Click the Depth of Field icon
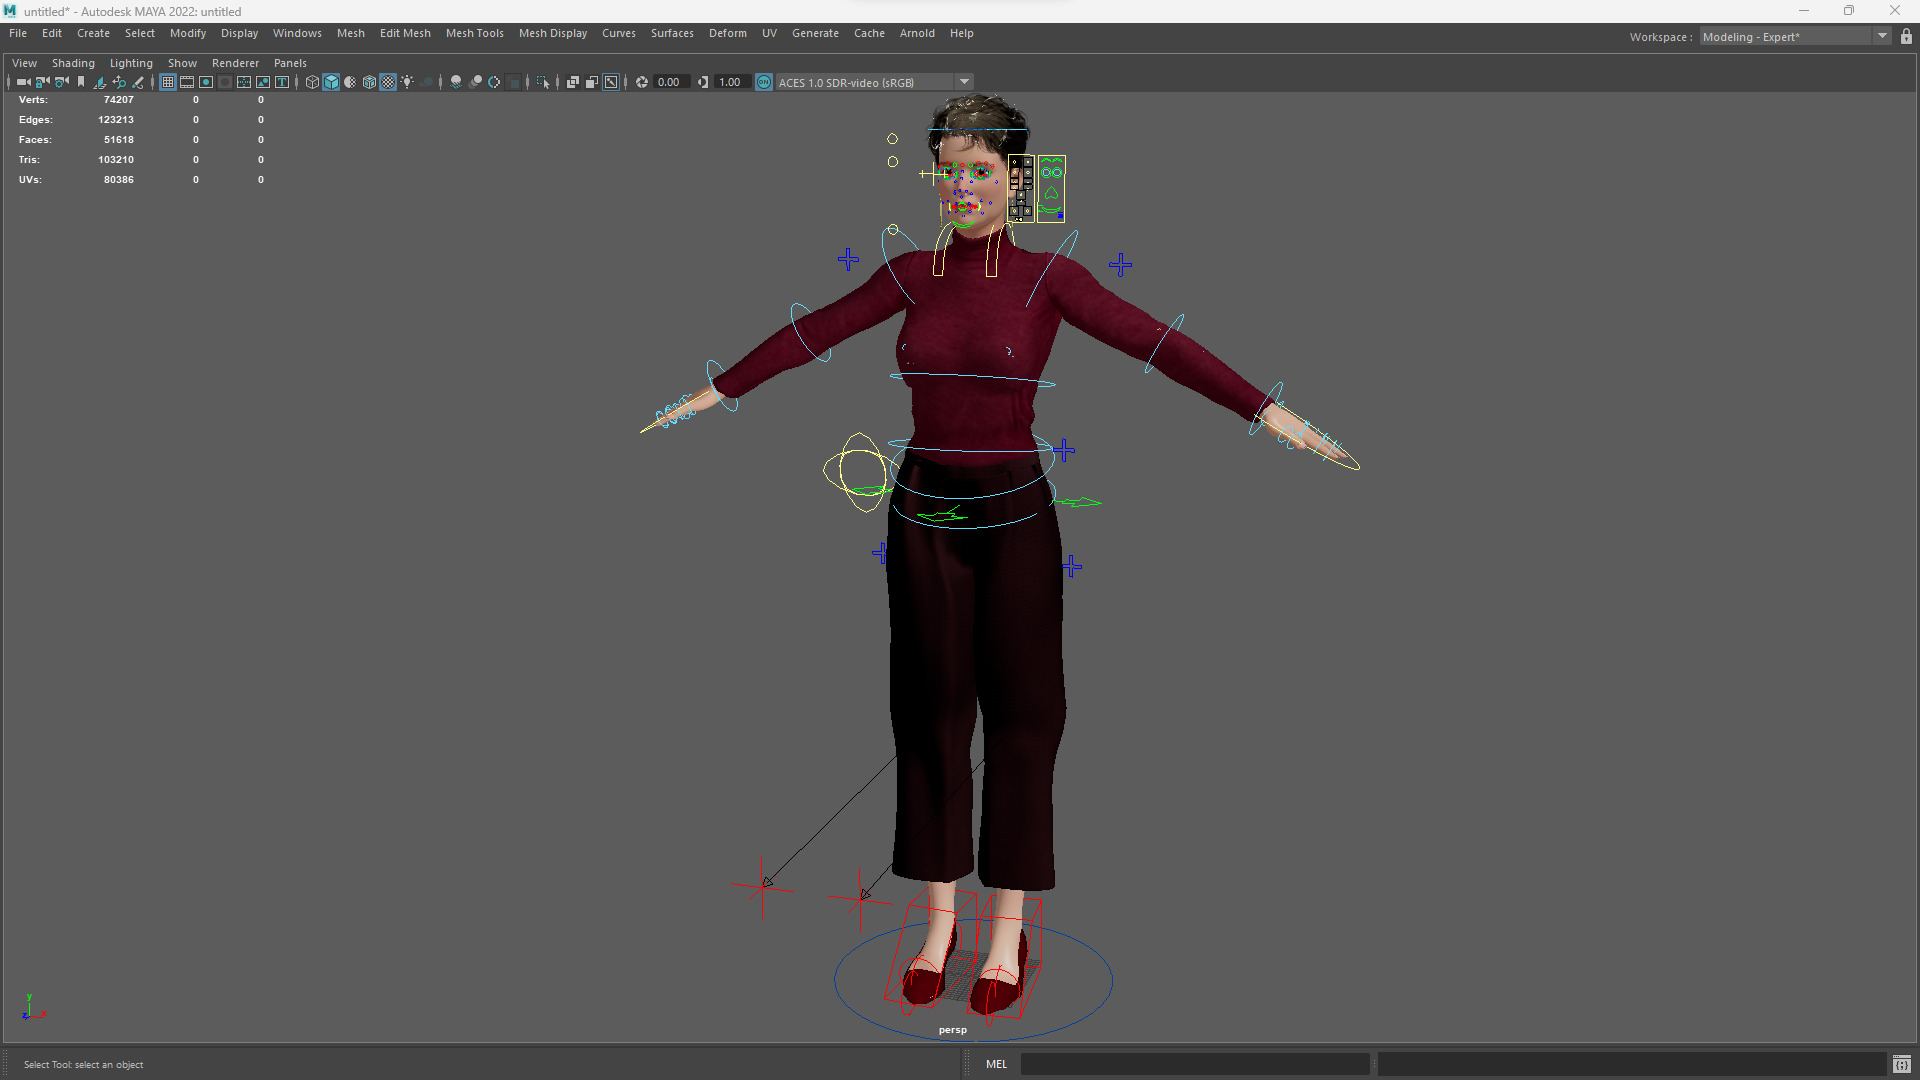This screenshot has width=1920, height=1080. tap(514, 82)
